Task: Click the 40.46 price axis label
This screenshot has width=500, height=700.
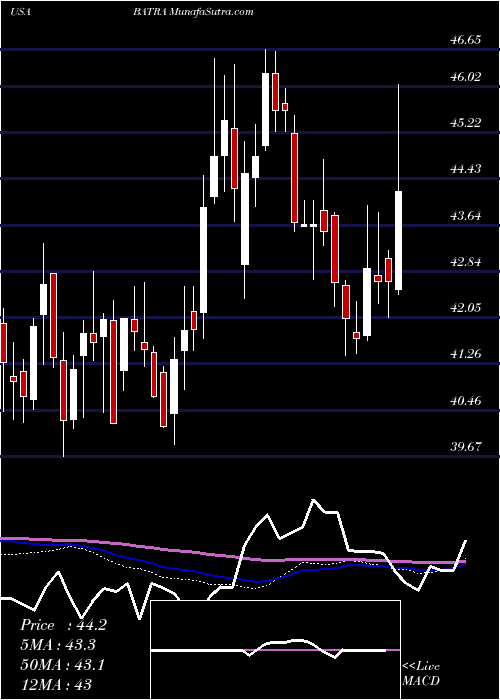Action: pyautogui.click(x=466, y=400)
